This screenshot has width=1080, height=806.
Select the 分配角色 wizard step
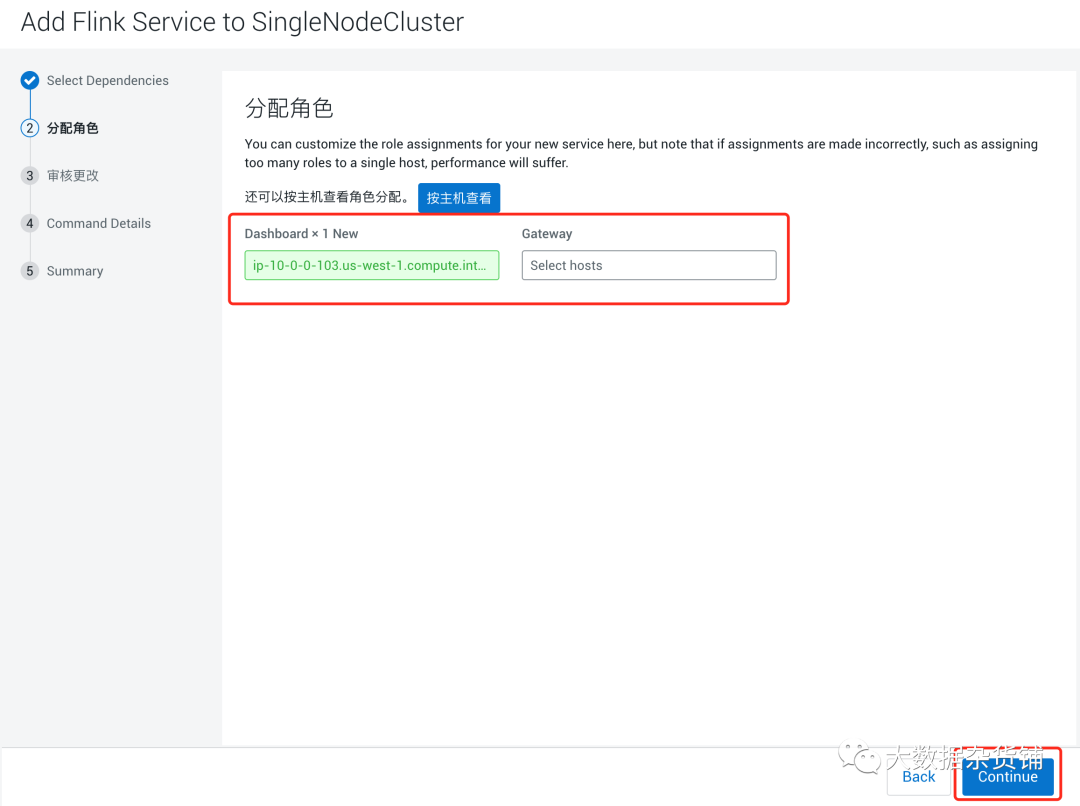click(x=73, y=128)
